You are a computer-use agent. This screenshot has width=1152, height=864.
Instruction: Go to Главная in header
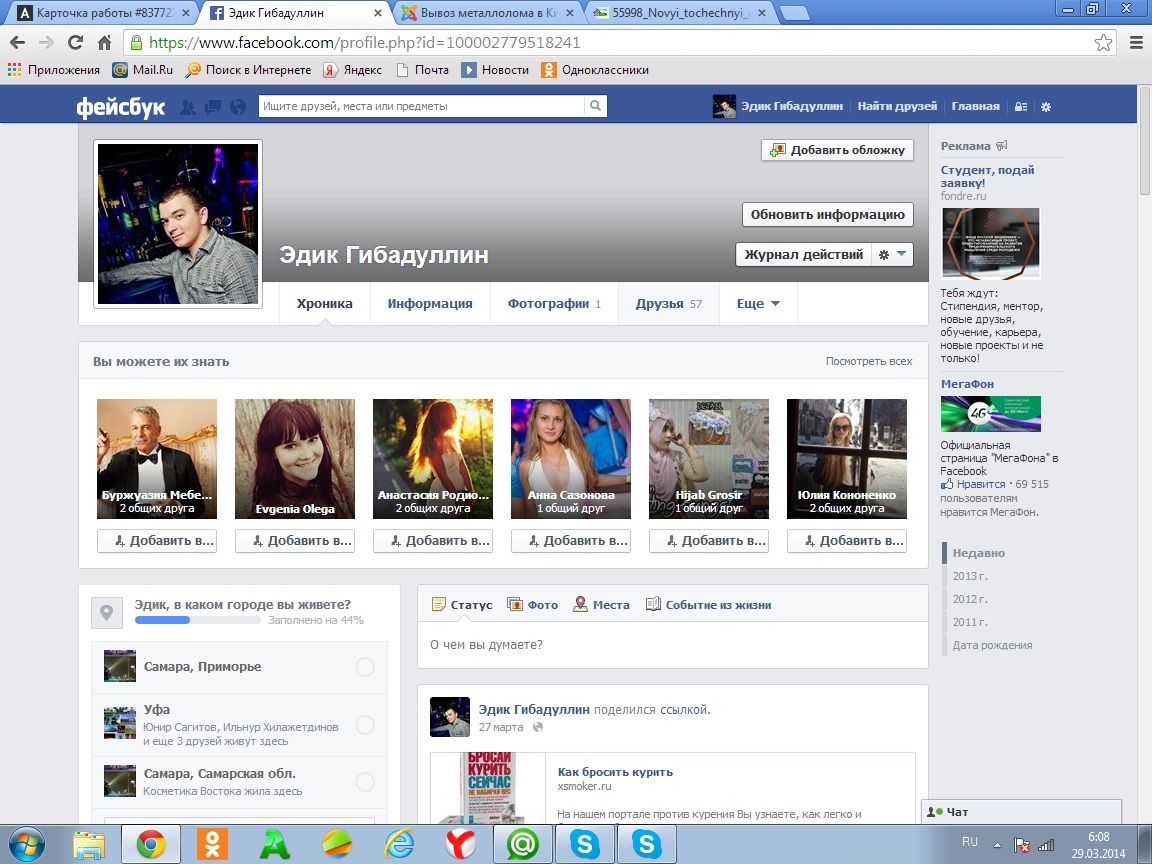(975, 107)
